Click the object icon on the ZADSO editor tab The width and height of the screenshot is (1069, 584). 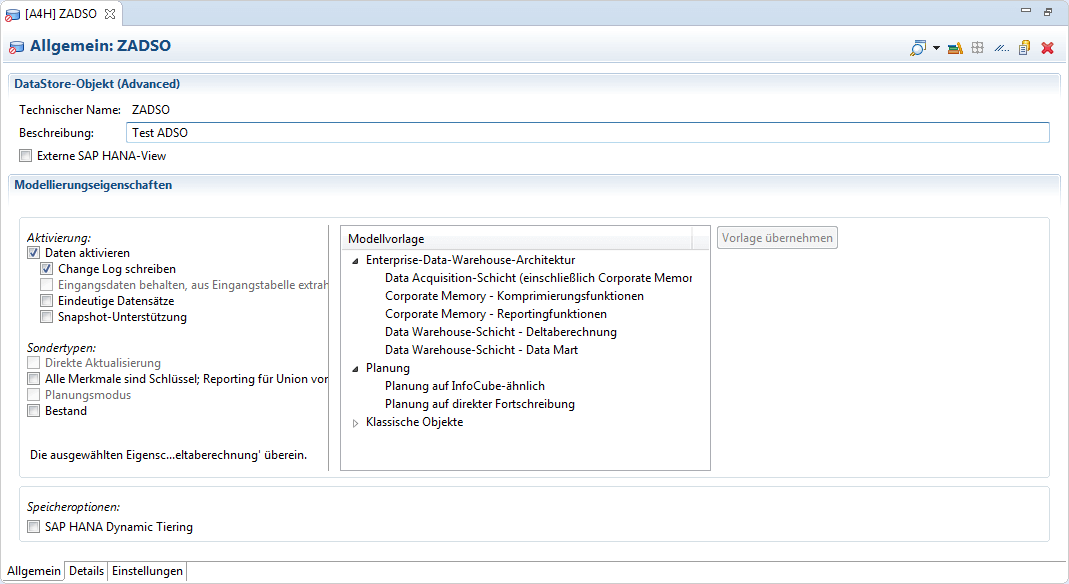(x=14, y=13)
